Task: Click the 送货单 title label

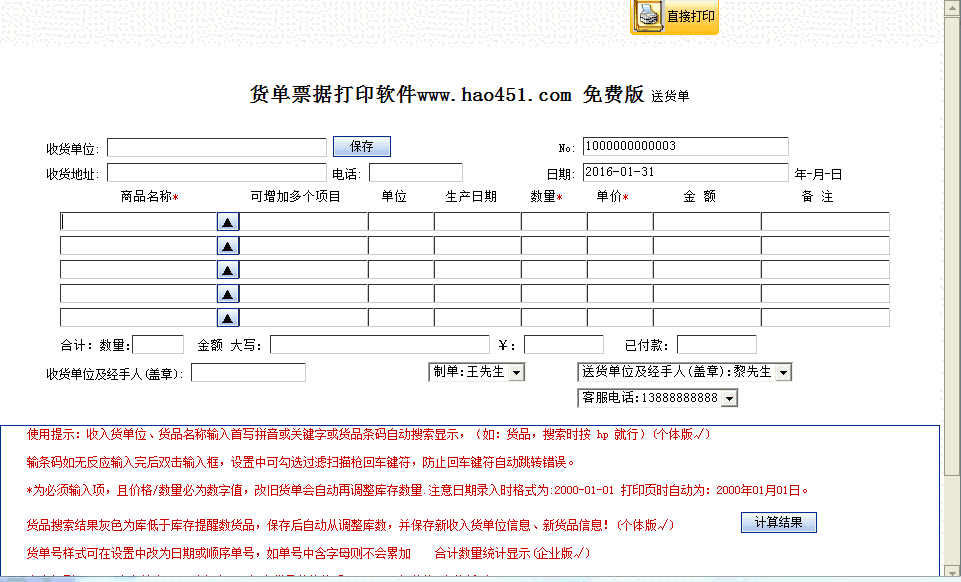Action: pos(670,96)
